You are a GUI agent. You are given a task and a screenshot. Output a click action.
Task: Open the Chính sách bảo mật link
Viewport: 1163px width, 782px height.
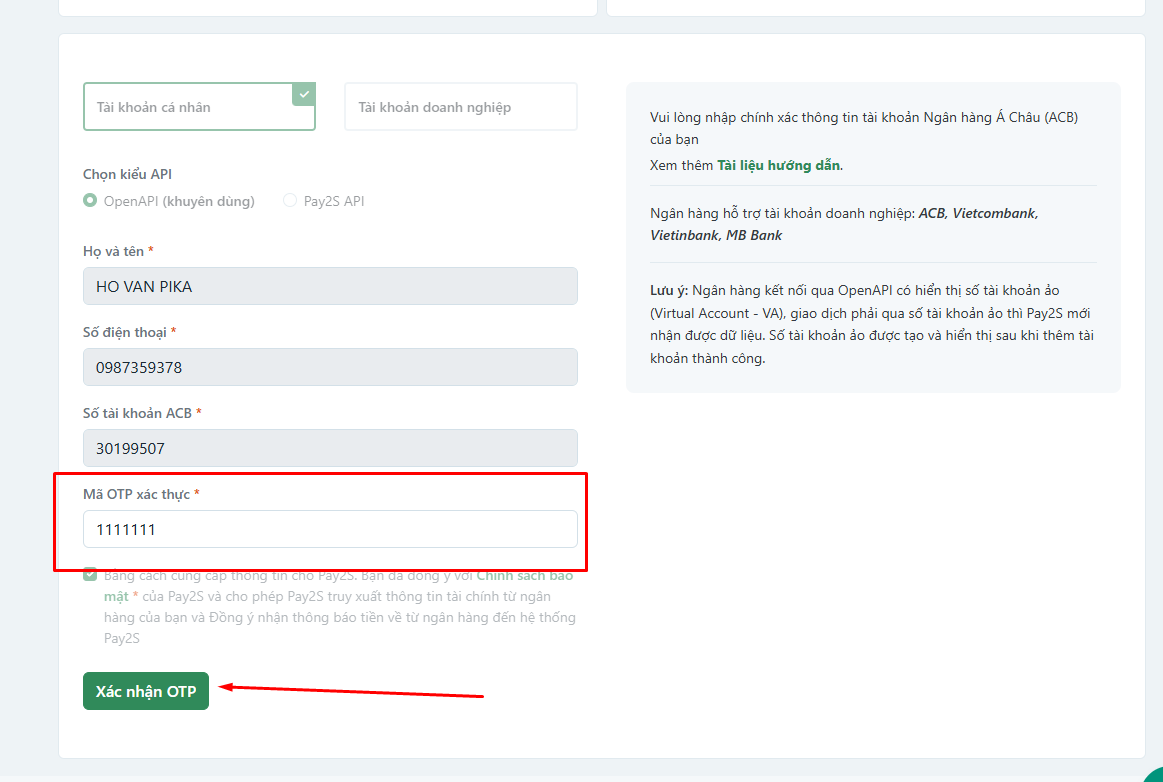click(524, 576)
